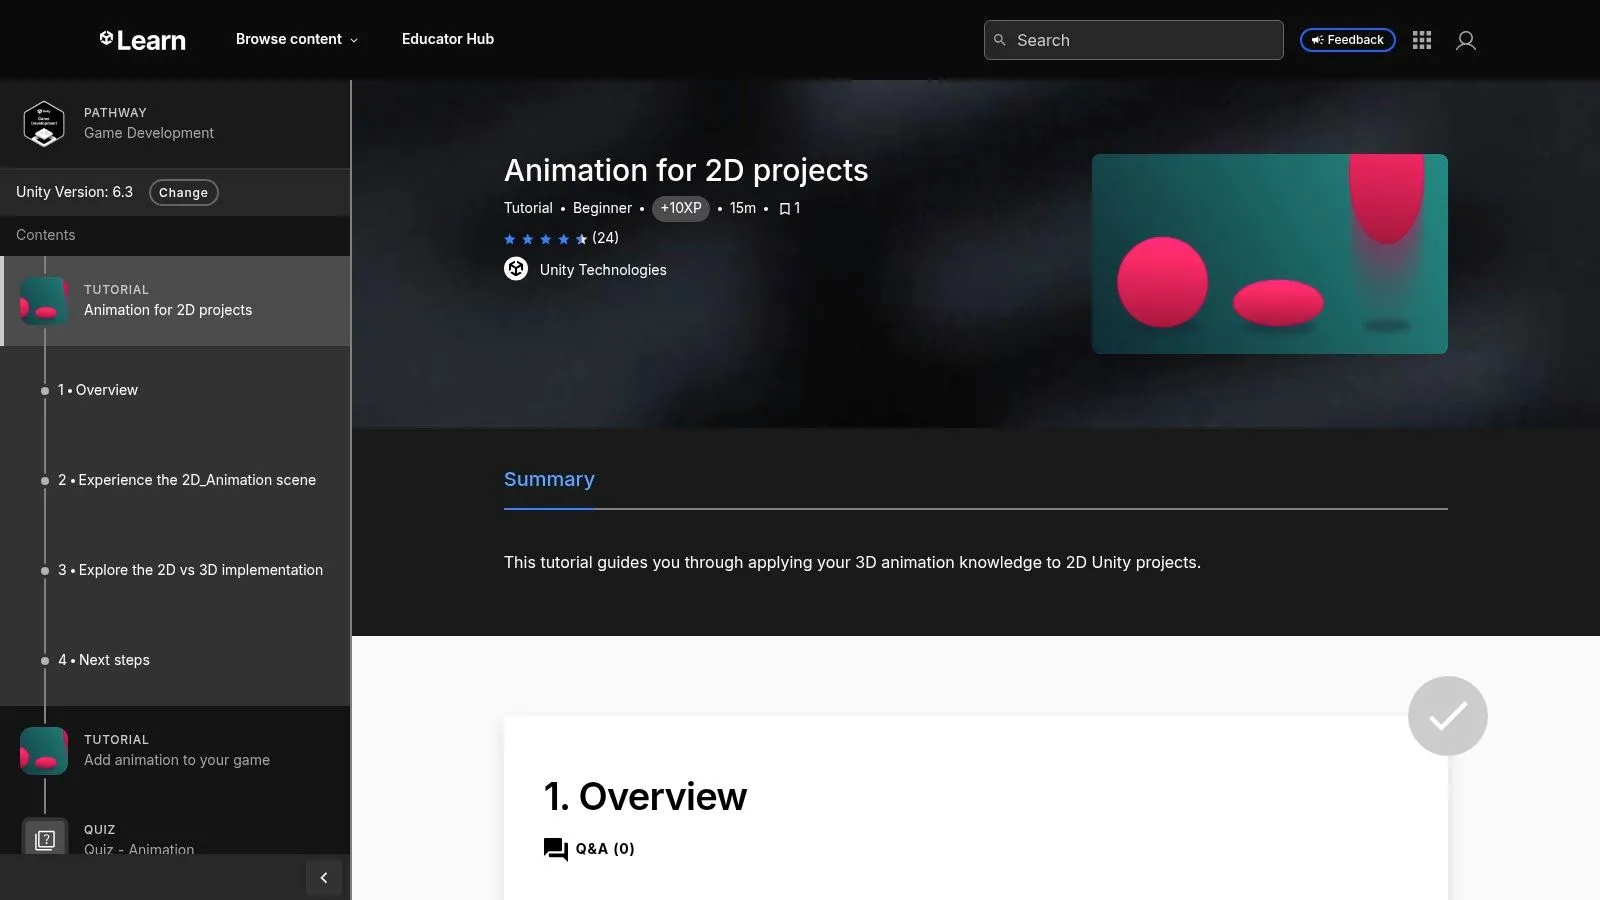The image size is (1600, 900).
Task: Click the search magnifier icon
Action: click(999, 40)
